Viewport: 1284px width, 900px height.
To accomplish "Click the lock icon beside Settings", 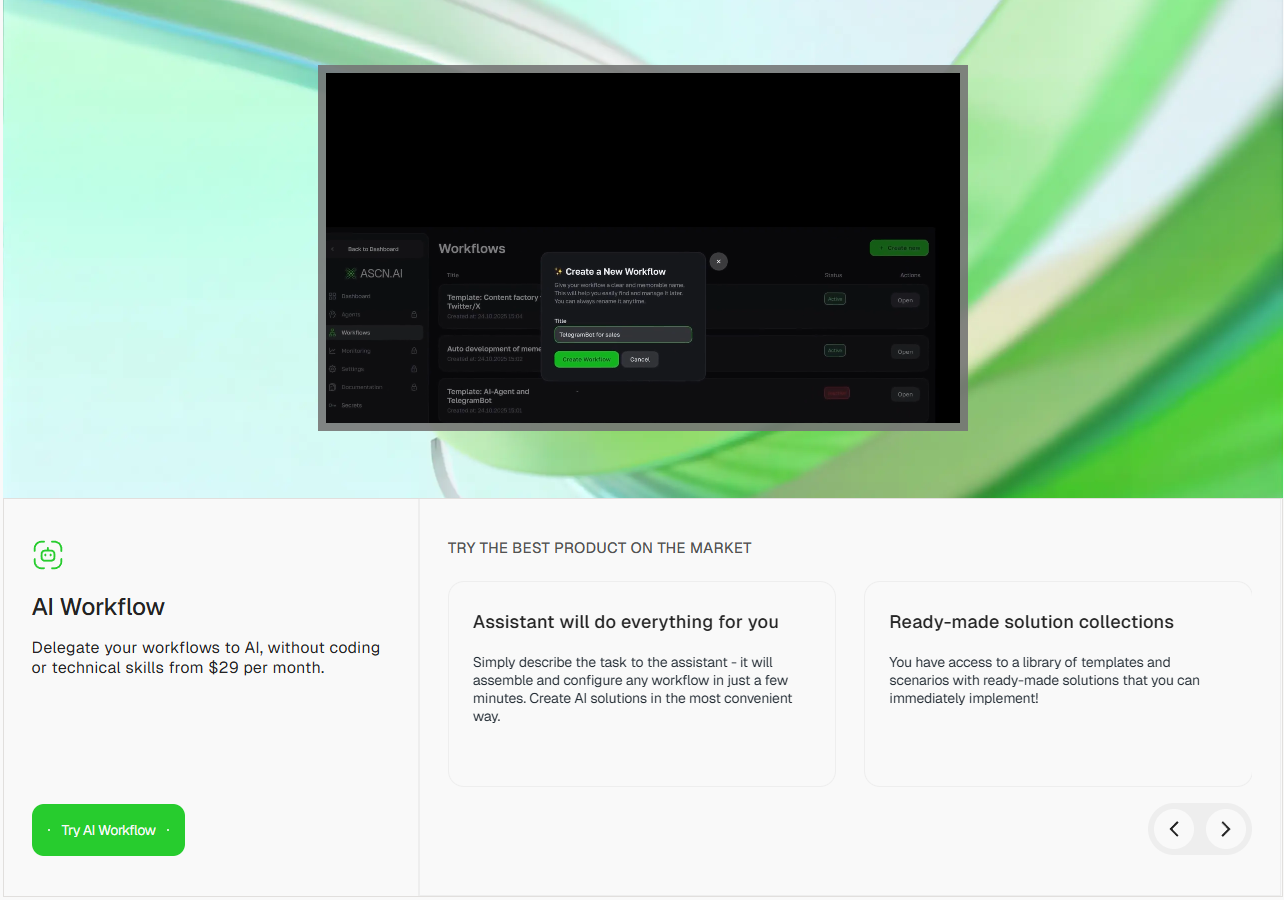I will tap(414, 368).
